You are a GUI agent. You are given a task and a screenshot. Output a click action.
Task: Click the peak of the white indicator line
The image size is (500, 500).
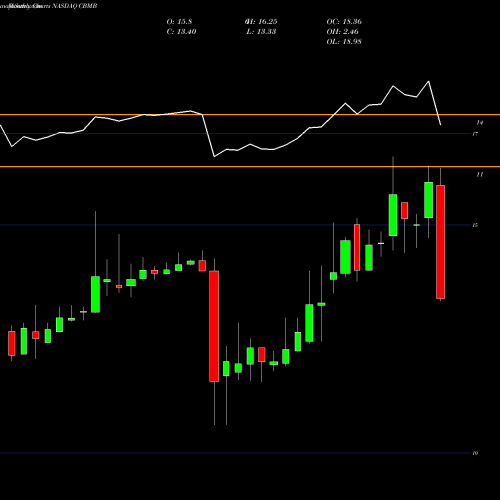(428, 81)
